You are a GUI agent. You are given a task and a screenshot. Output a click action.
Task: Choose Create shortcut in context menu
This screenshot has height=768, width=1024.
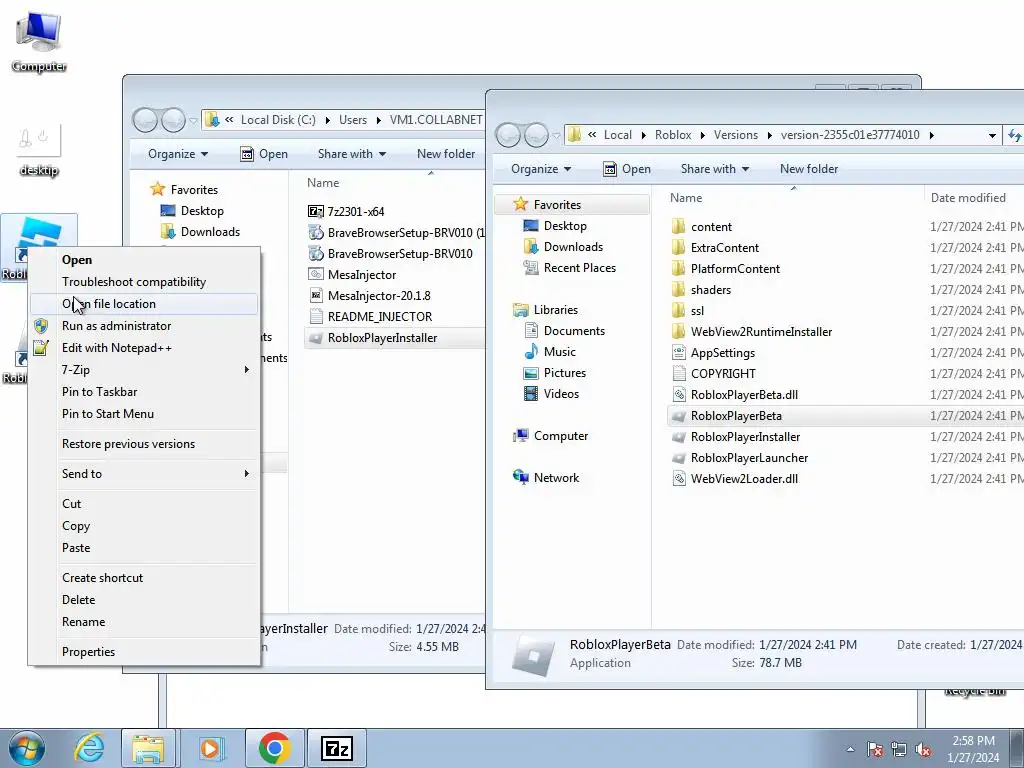pyautogui.click(x=144, y=578)
